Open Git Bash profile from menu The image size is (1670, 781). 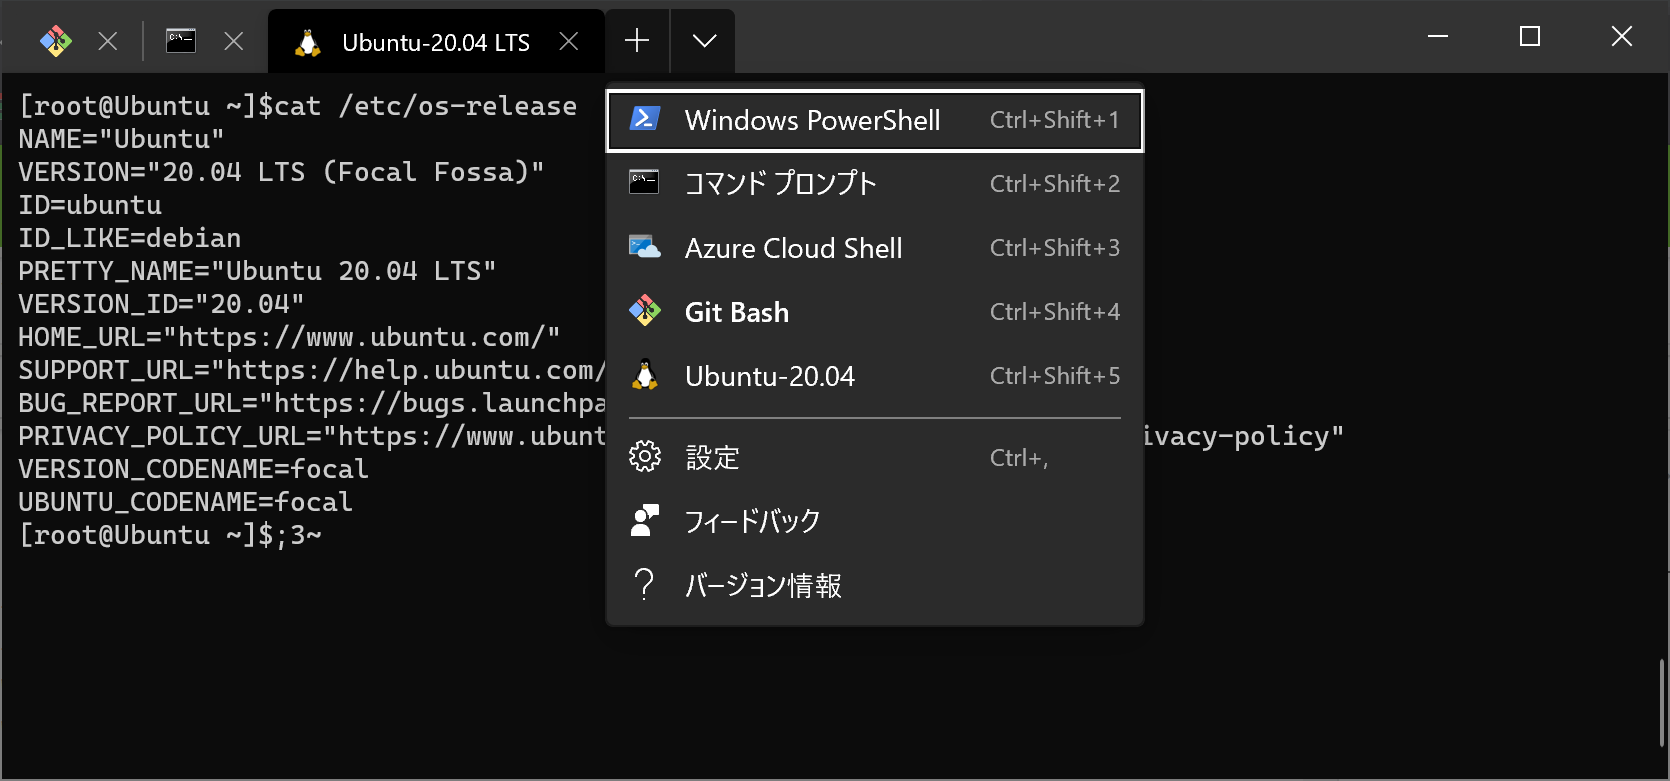[x=875, y=312]
